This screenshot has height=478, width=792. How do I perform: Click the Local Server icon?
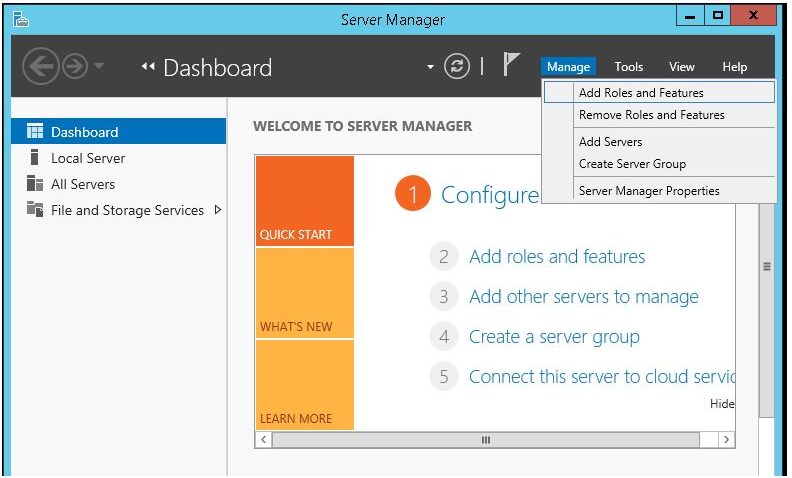tap(34, 157)
